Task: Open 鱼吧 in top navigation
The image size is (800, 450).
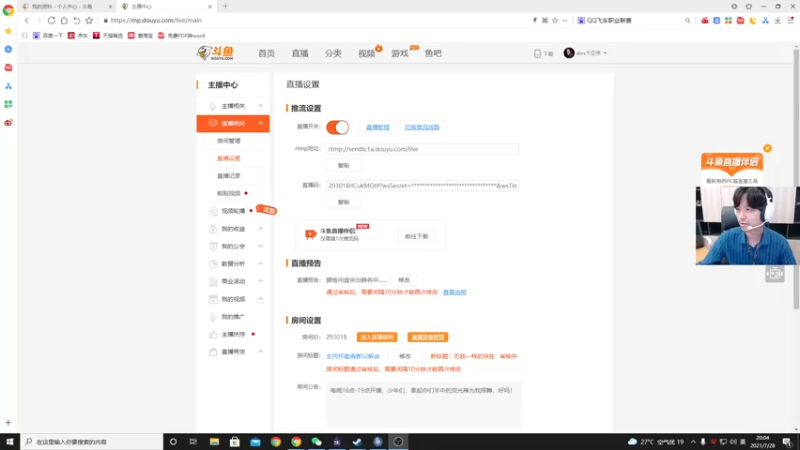Action: (x=433, y=53)
